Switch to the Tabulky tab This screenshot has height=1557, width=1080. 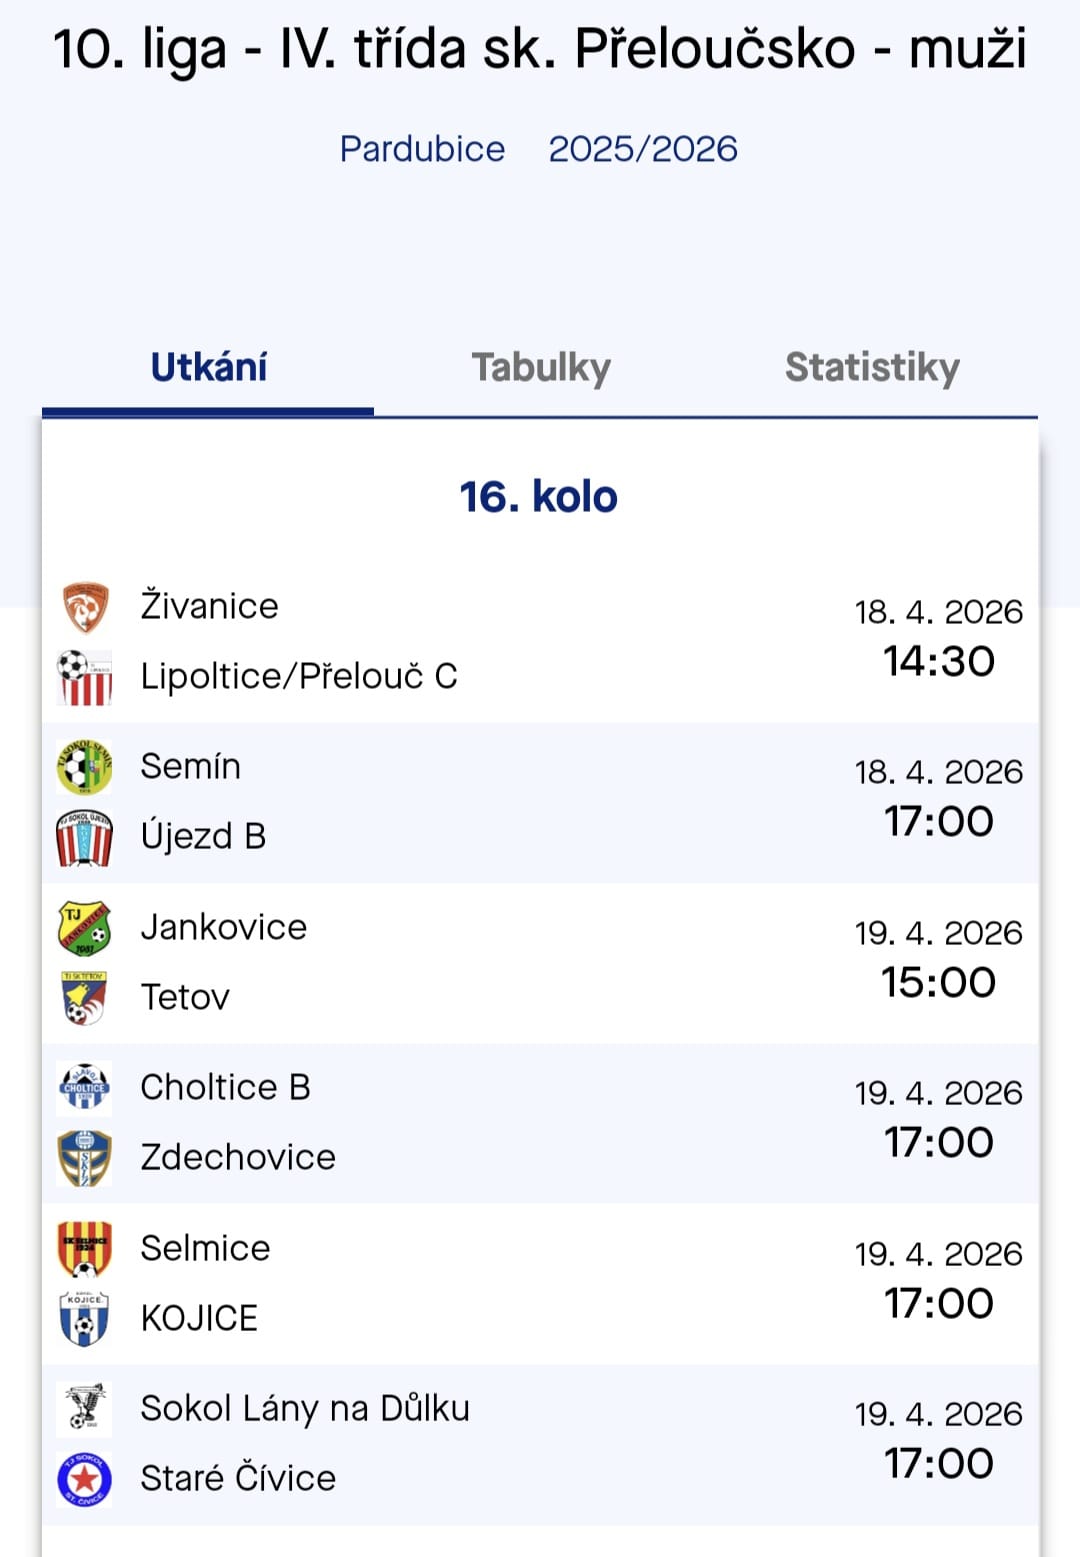(541, 368)
